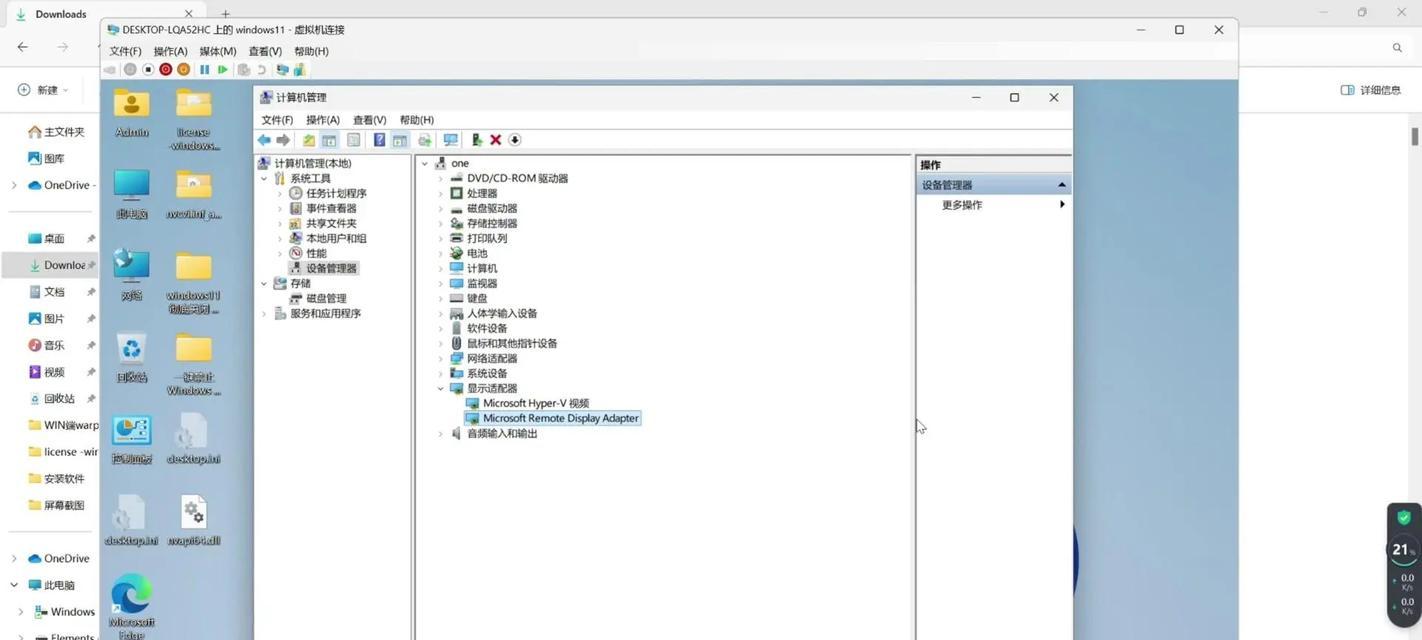Select the Microsoft Edge icon on VM desktop
This screenshot has width=1422, height=640.
coord(132,606)
